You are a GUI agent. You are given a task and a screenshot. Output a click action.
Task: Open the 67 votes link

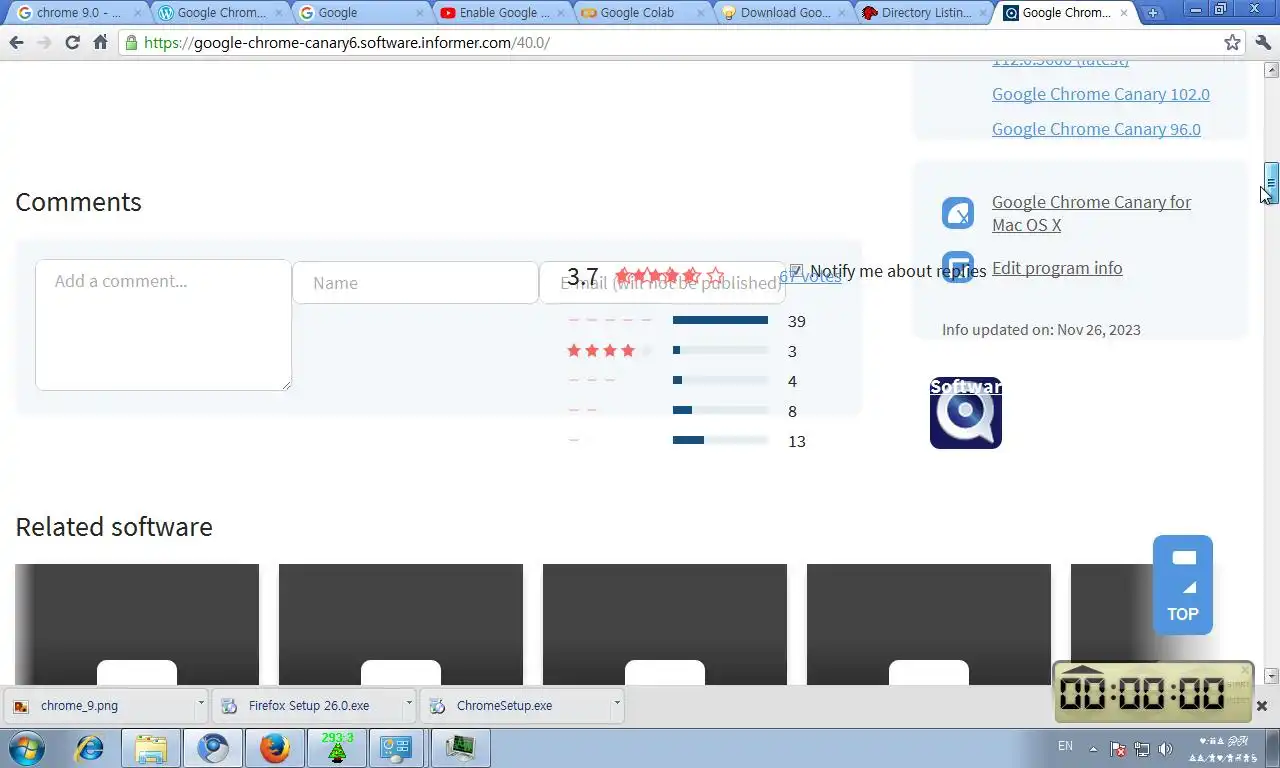pyautogui.click(x=810, y=276)
